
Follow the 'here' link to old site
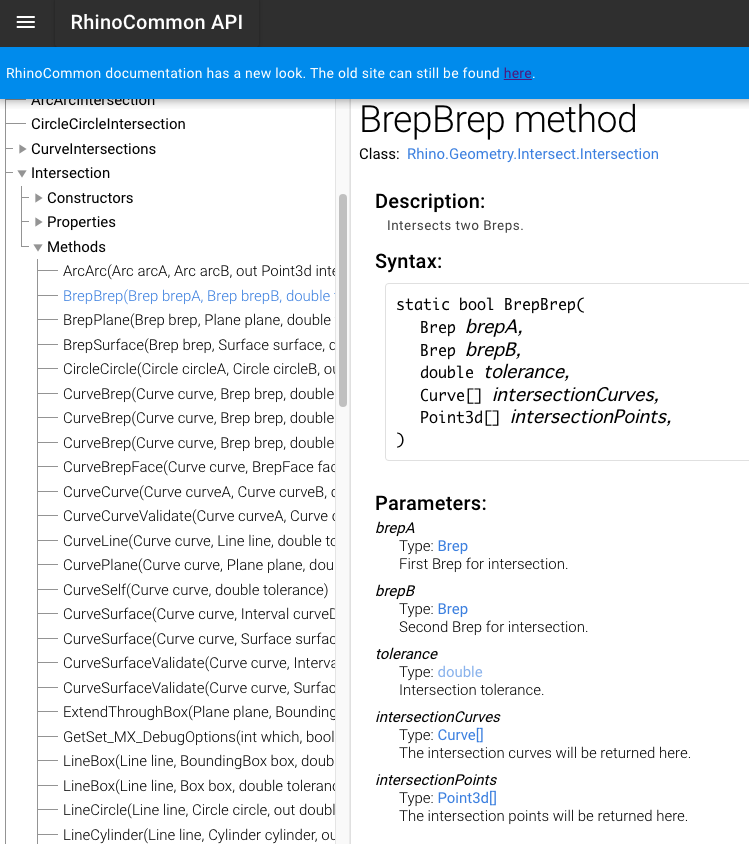(518, 73)
